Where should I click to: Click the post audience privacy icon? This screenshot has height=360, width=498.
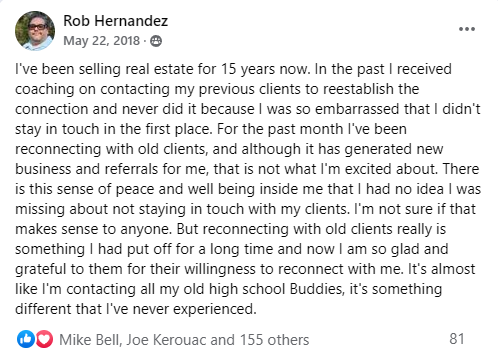(156, 41)
